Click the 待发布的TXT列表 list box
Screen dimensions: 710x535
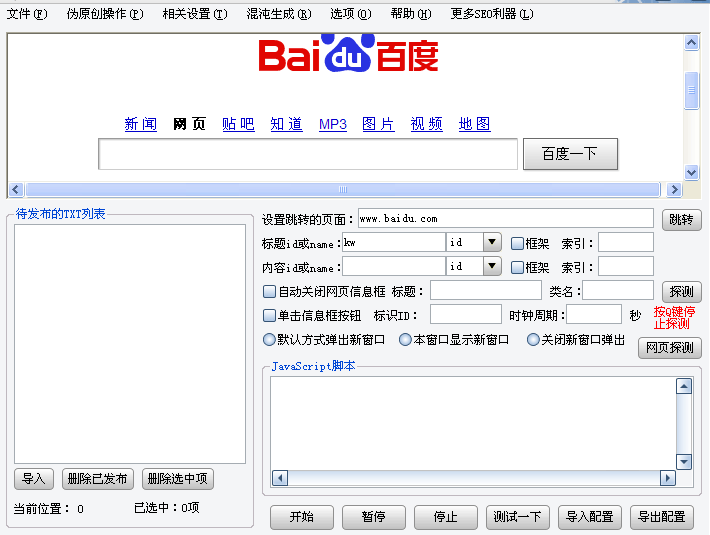130,344
